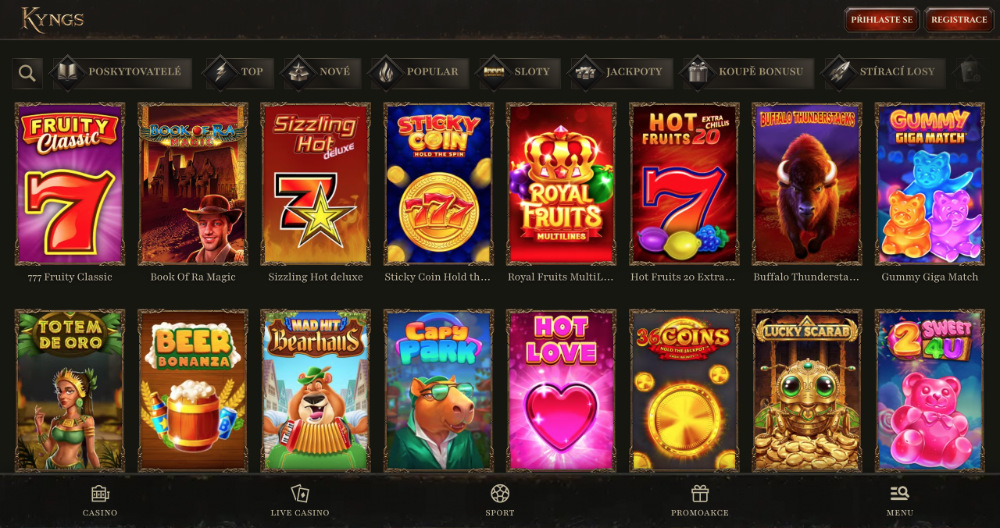Filter by Sloty category

(520, 72)
